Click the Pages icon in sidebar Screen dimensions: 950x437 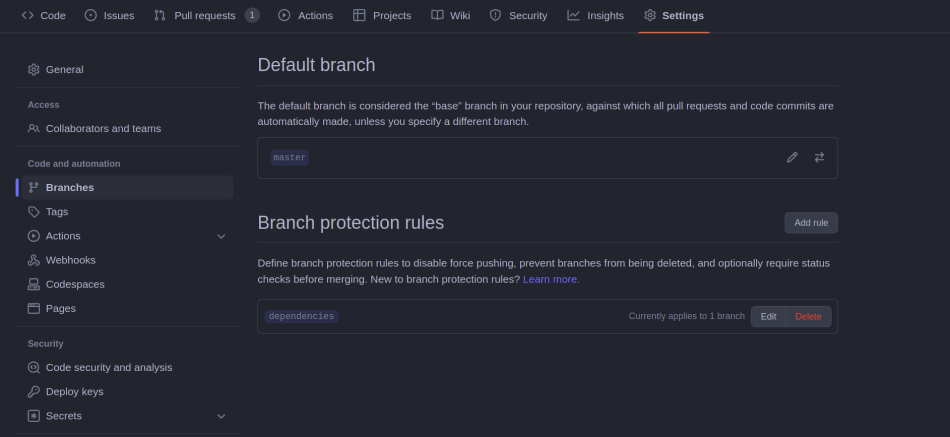pos(34,308)
